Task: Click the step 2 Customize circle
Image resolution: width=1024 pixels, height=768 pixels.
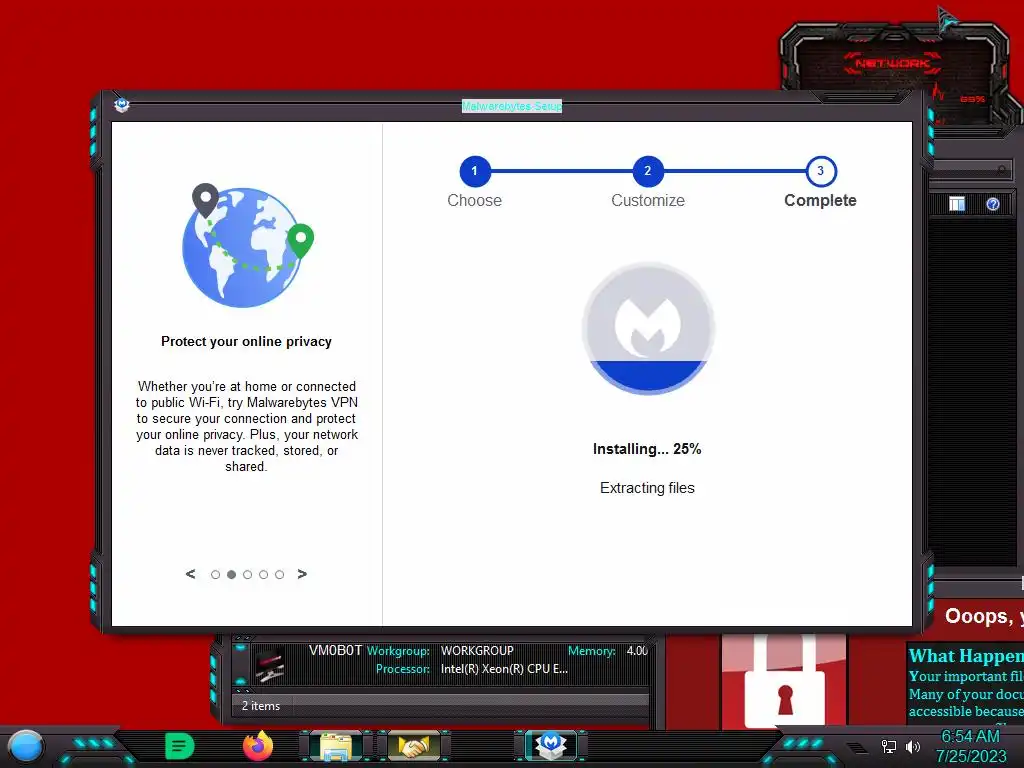Action: 648,171
